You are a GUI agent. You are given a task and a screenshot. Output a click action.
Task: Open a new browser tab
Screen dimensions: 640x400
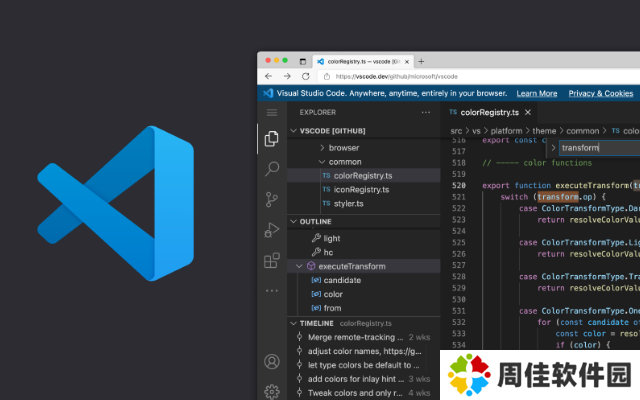pyautogui.click(x=420, y=61)
